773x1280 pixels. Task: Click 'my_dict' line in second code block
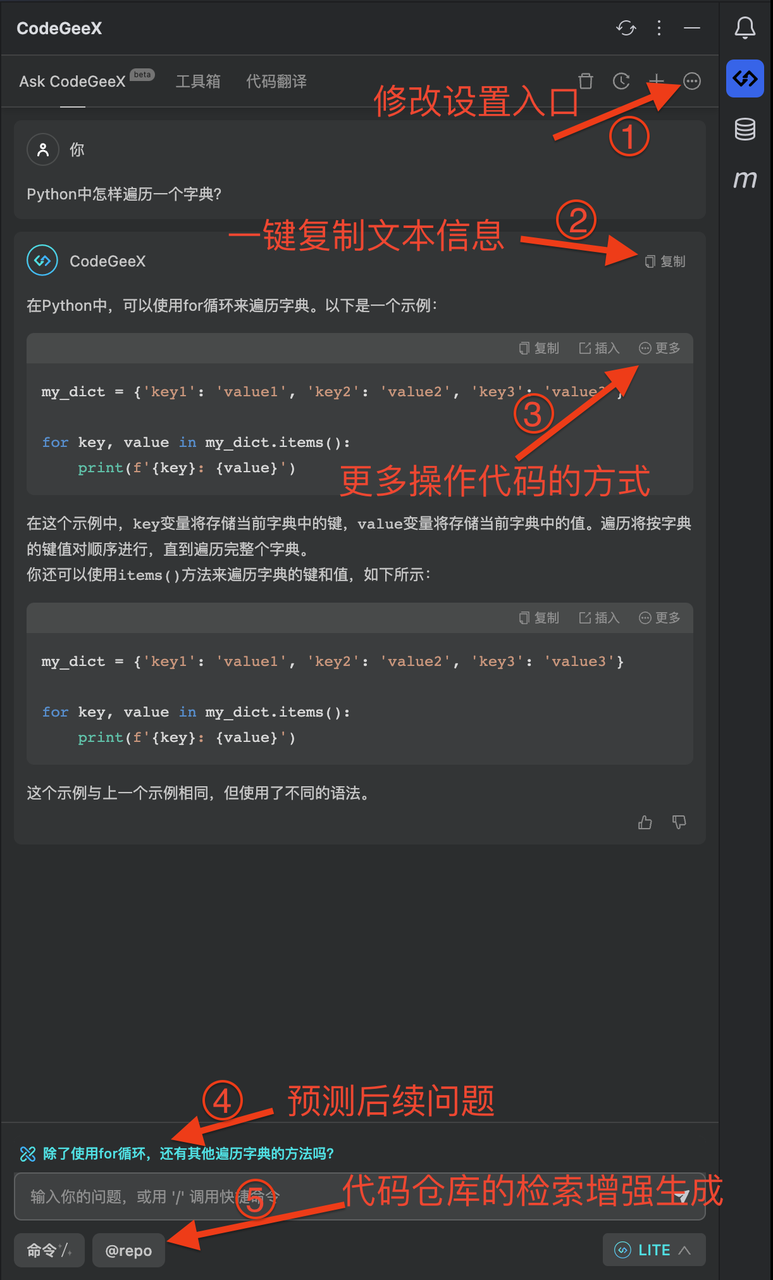(x=333, y=662)
